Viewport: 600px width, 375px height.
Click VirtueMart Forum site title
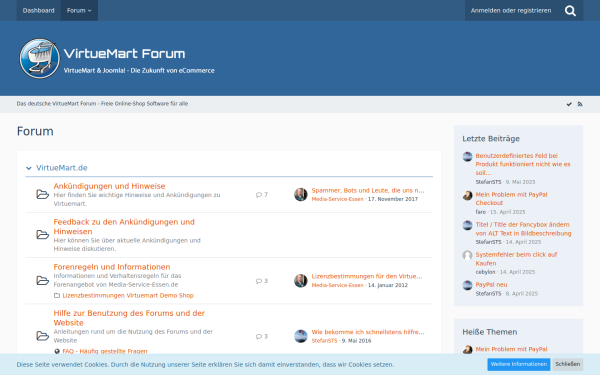tap(124, 54)
